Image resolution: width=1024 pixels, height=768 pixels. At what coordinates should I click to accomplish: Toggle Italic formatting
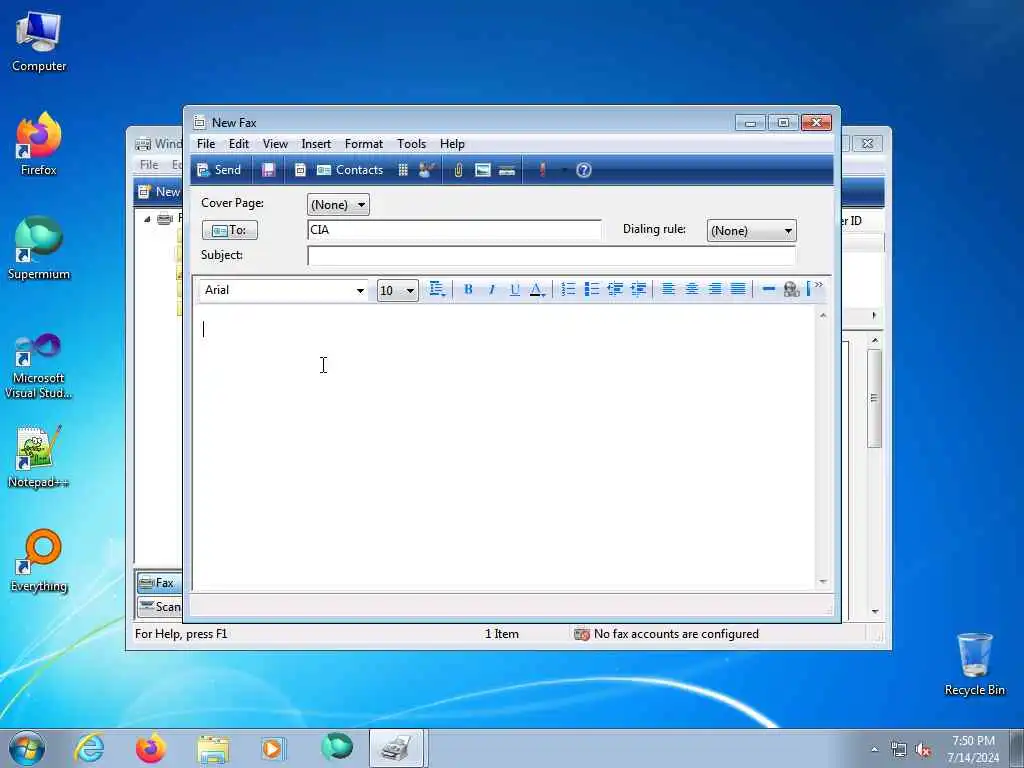(x=492, y=289)
